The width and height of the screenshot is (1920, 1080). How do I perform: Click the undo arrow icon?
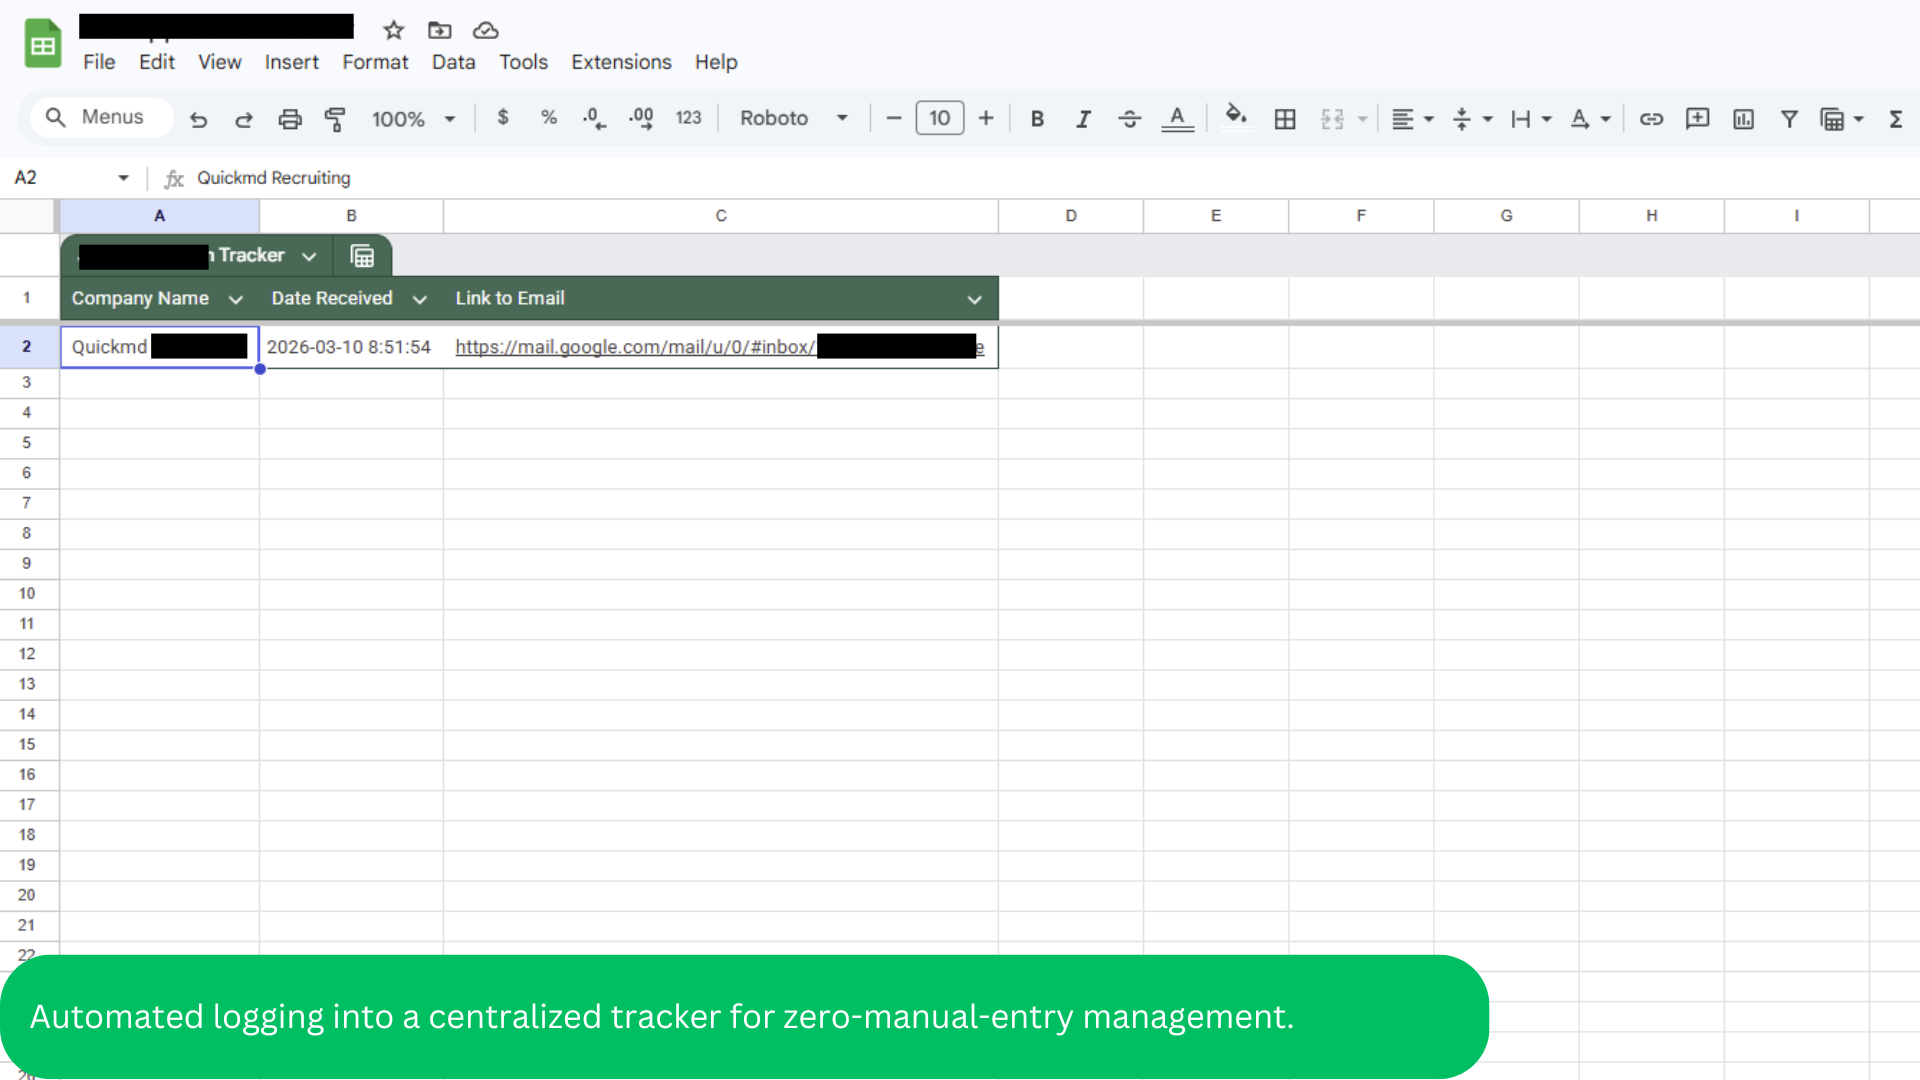[198, 119]
